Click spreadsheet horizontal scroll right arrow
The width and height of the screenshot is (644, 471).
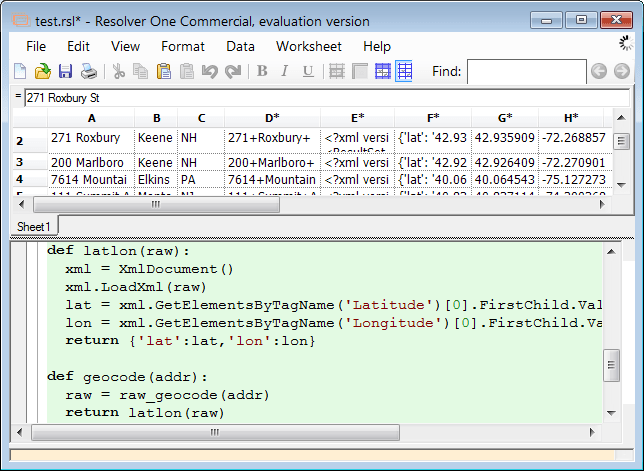(x=602, y=204)
